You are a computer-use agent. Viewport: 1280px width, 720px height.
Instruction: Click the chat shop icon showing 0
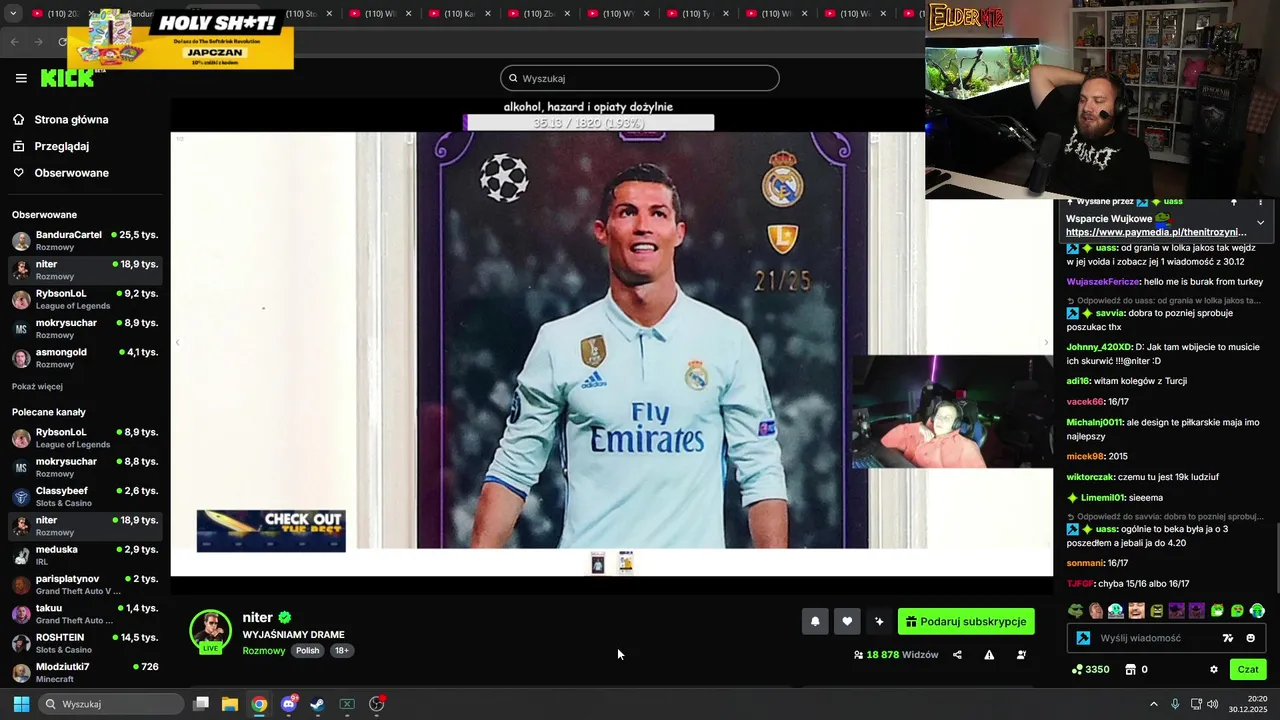1131,670
